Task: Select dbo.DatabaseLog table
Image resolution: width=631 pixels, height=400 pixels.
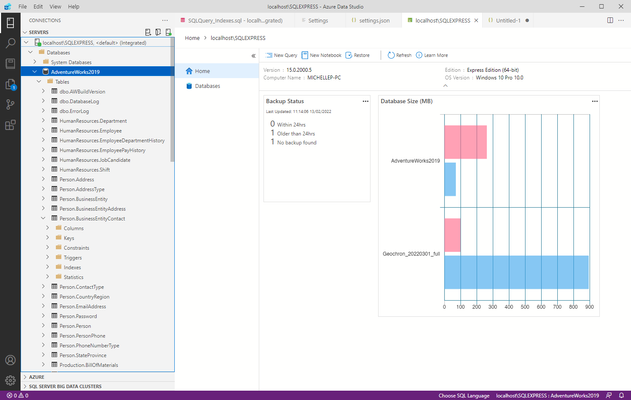Action: (x=79, y=101)
